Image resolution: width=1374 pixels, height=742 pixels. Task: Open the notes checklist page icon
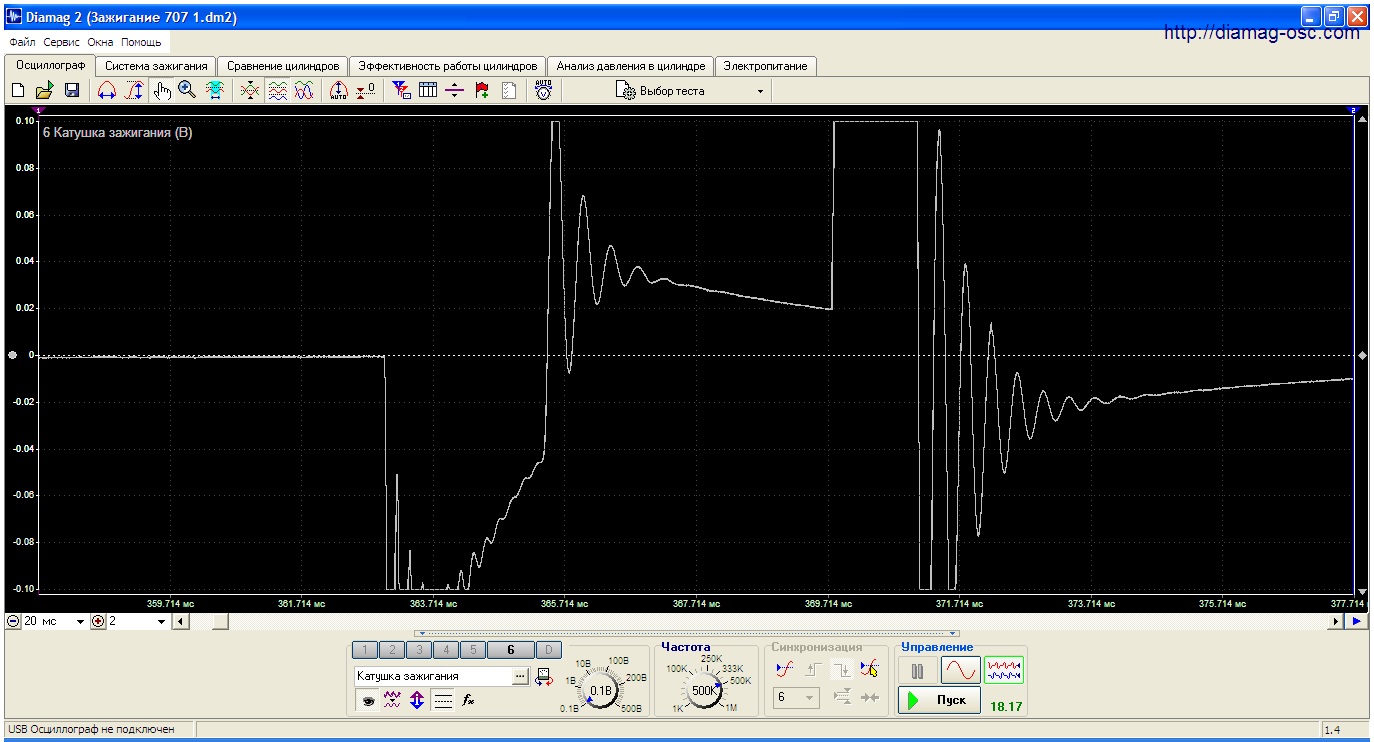(x=509, y=90)
